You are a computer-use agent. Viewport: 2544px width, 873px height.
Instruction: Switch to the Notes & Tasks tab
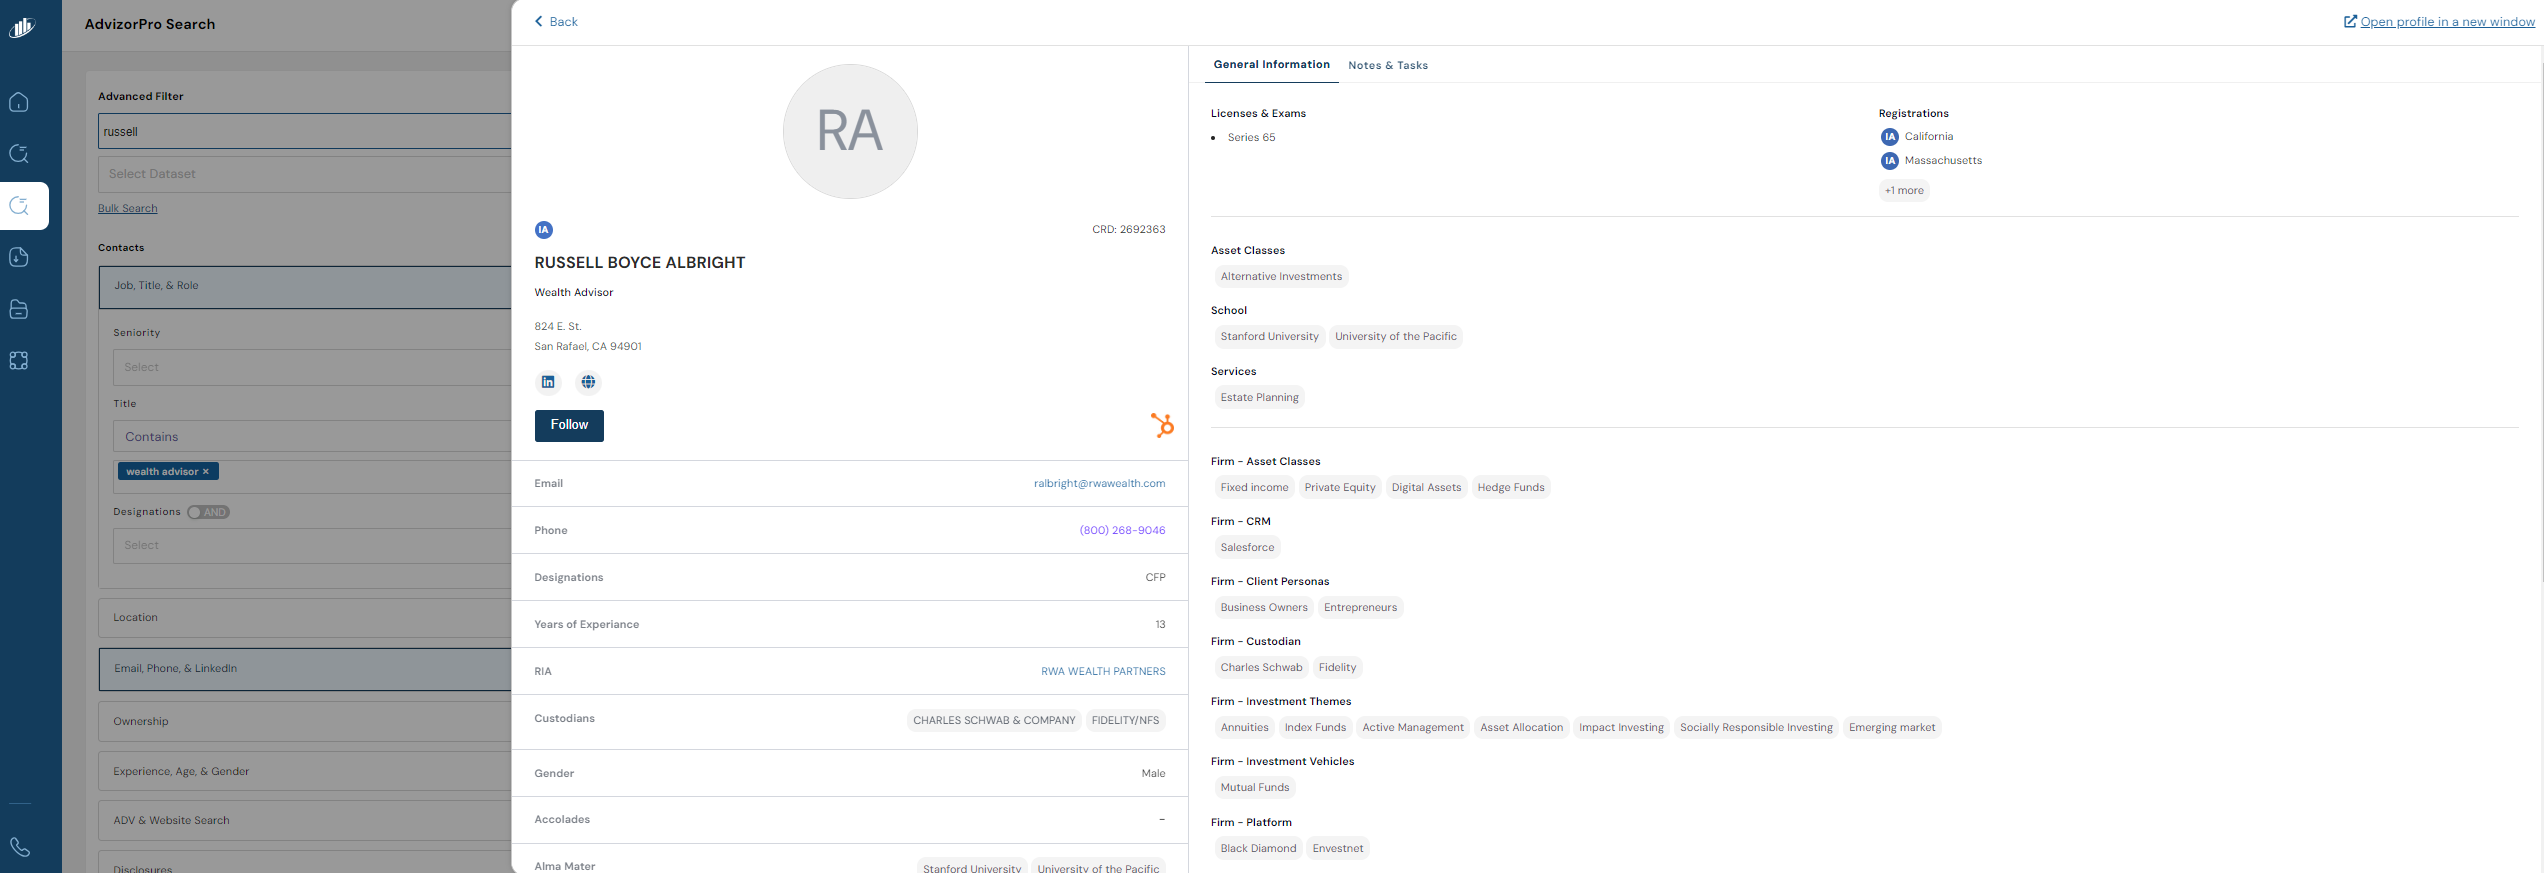pos(1387,65)
